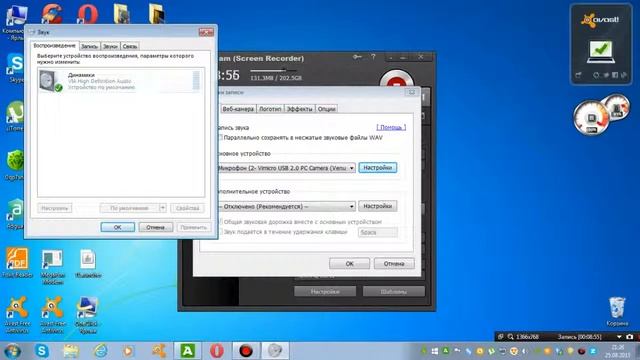Switch to Opera in the taskbar
Screen dimensions: 640x360
click(x=217, y=351)
